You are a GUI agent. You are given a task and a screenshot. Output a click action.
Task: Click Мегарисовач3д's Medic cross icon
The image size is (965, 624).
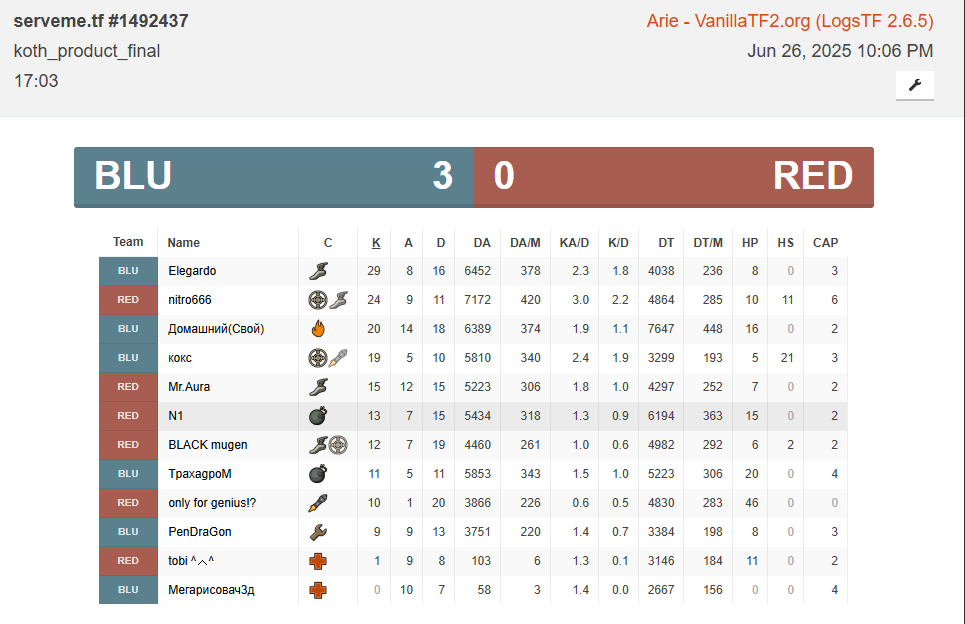[318, 590]
